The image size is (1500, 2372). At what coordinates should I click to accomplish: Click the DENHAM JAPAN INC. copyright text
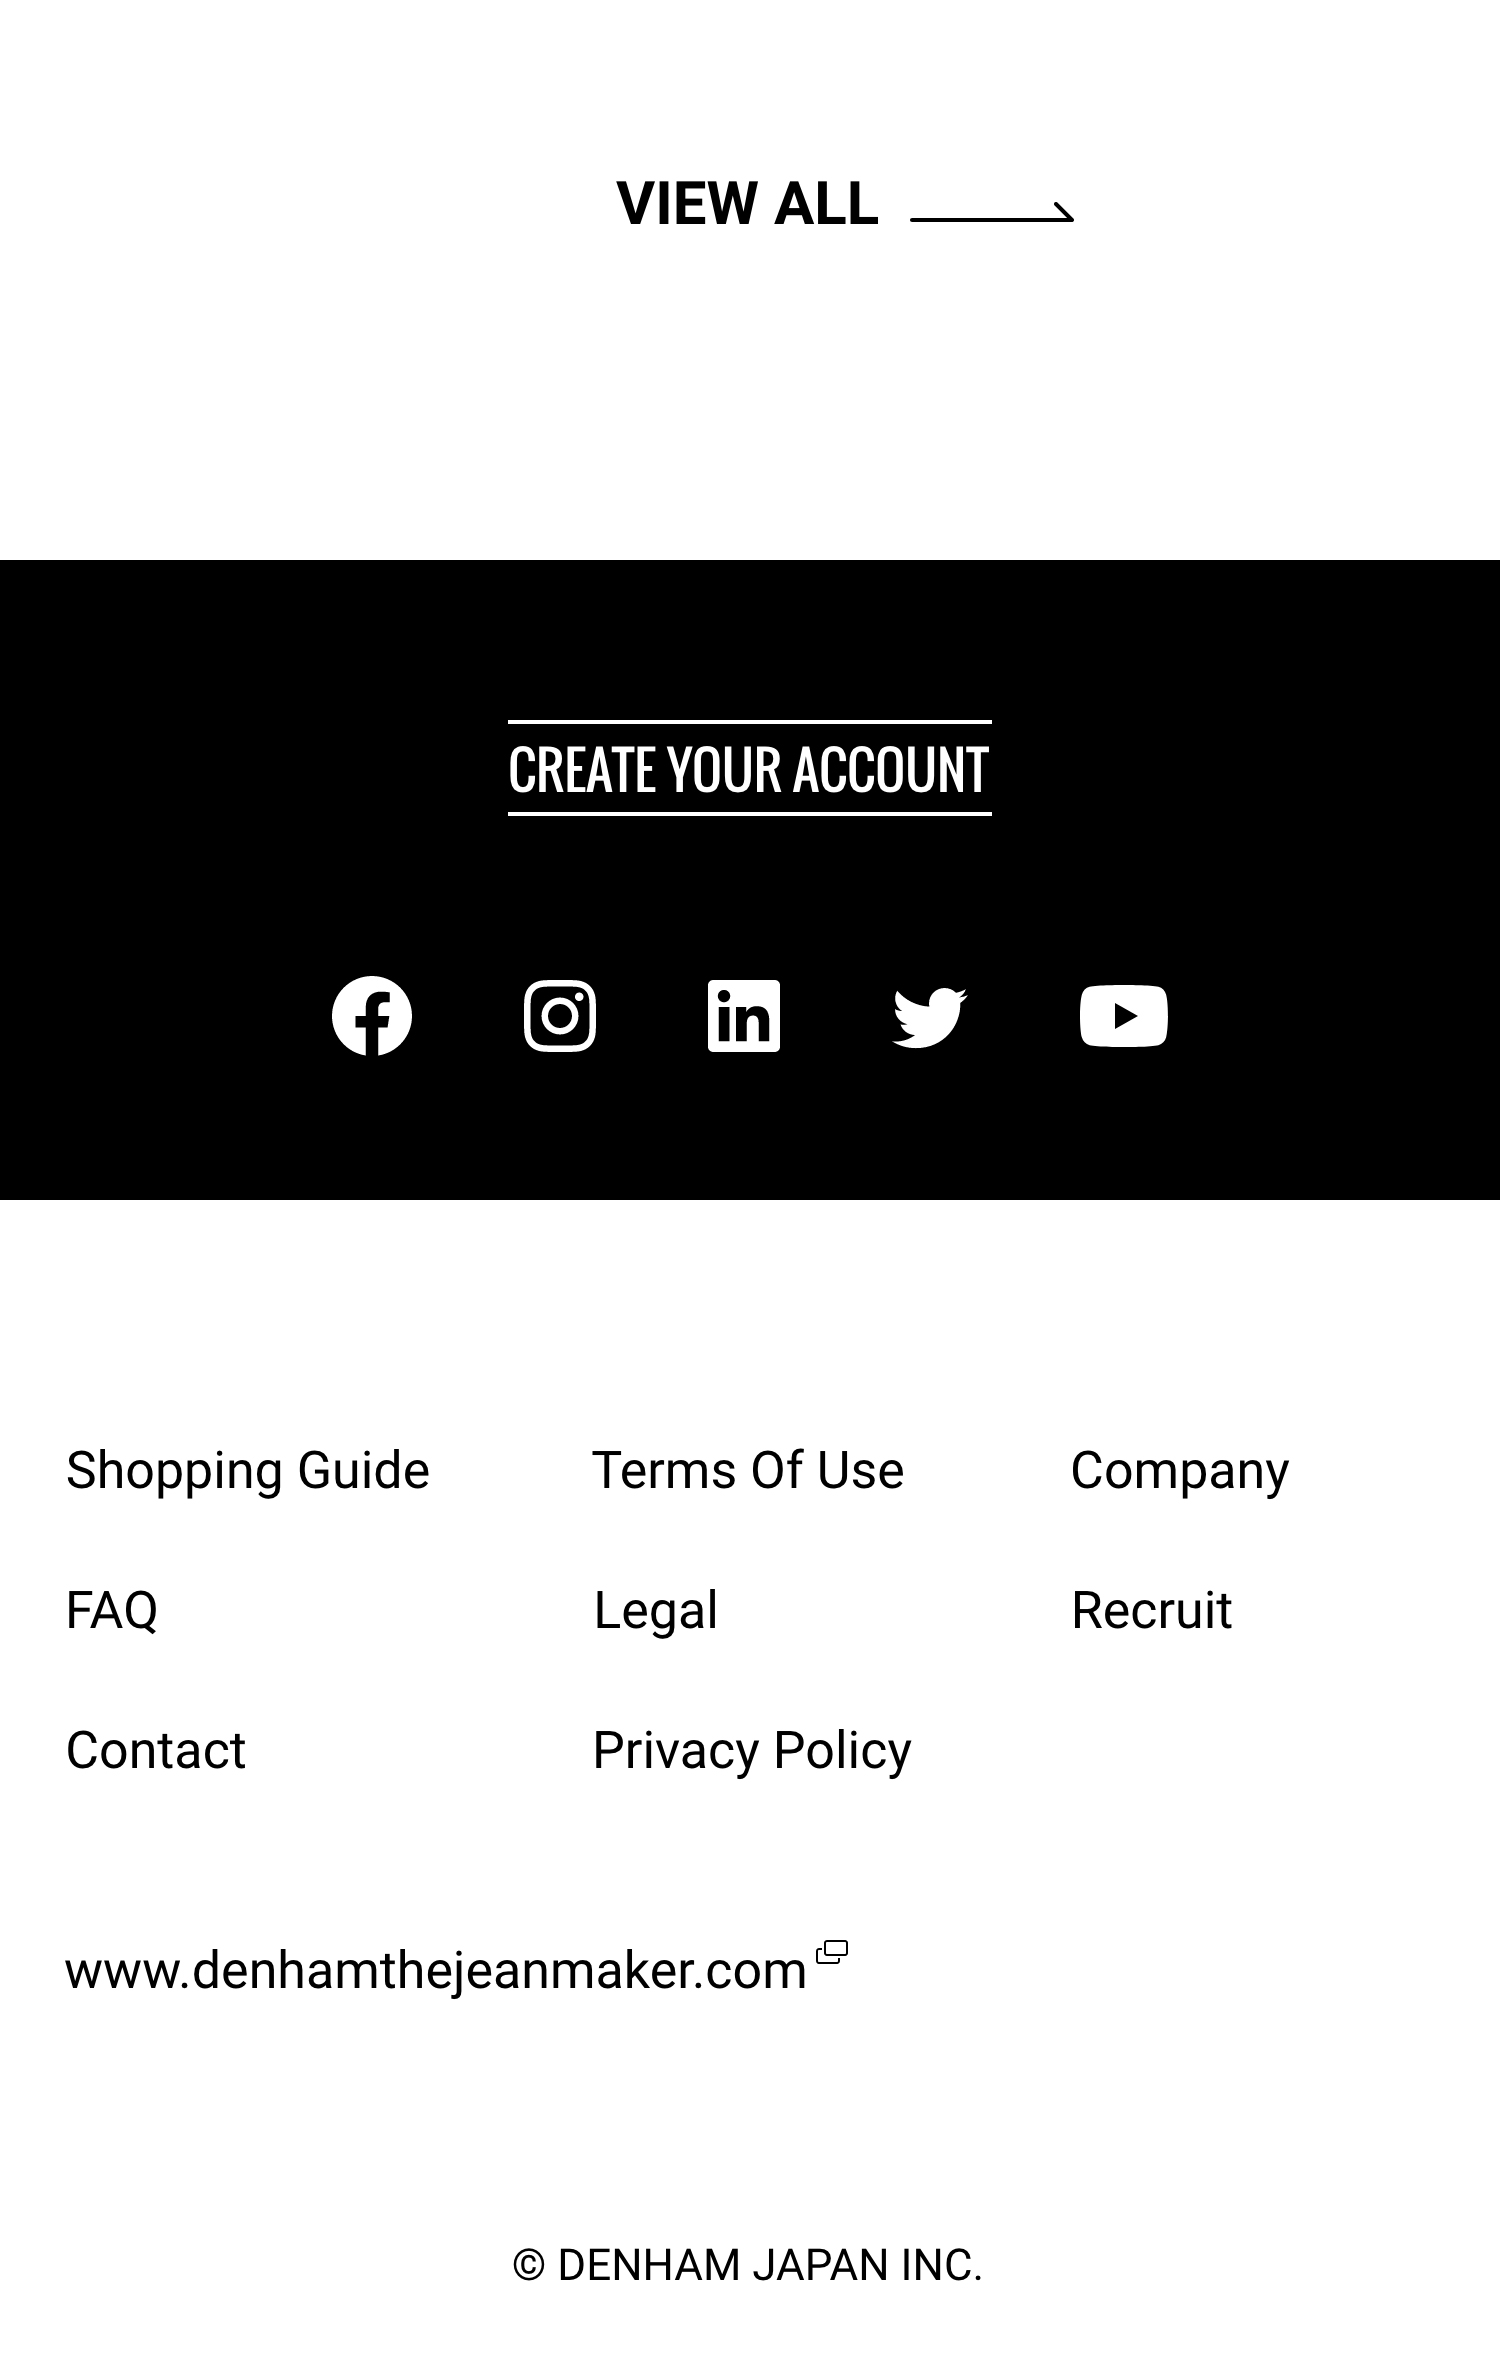click(x=748, y=2265)
